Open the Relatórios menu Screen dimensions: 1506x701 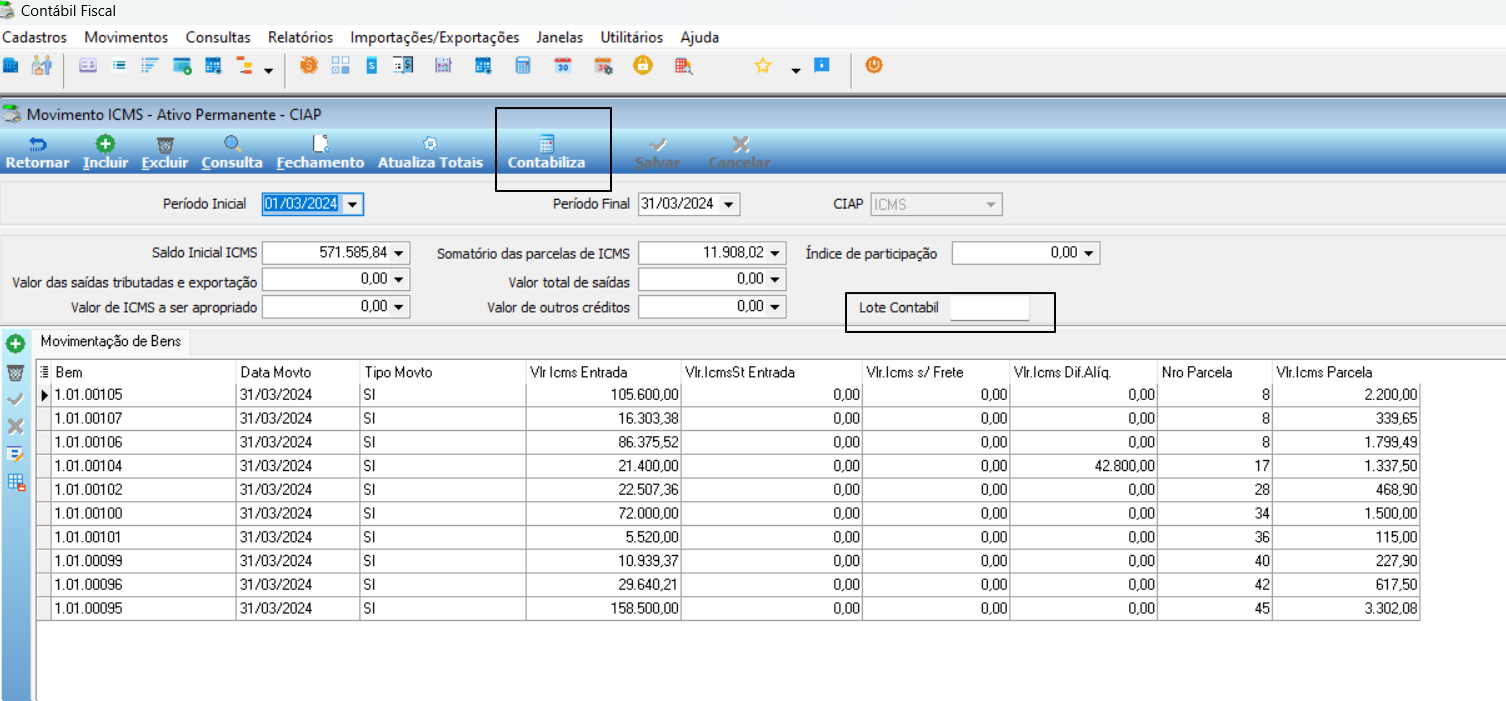[300, 37]
